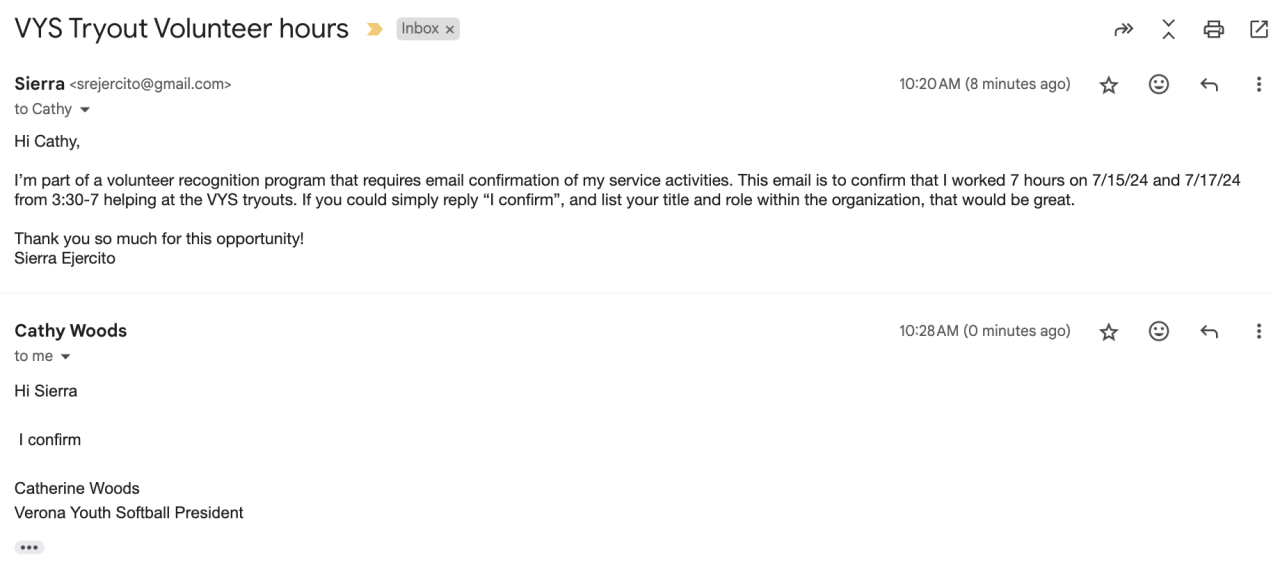Click sender name Cathy Woods
Screen dimensions: 1280x569
click(71, 331)
